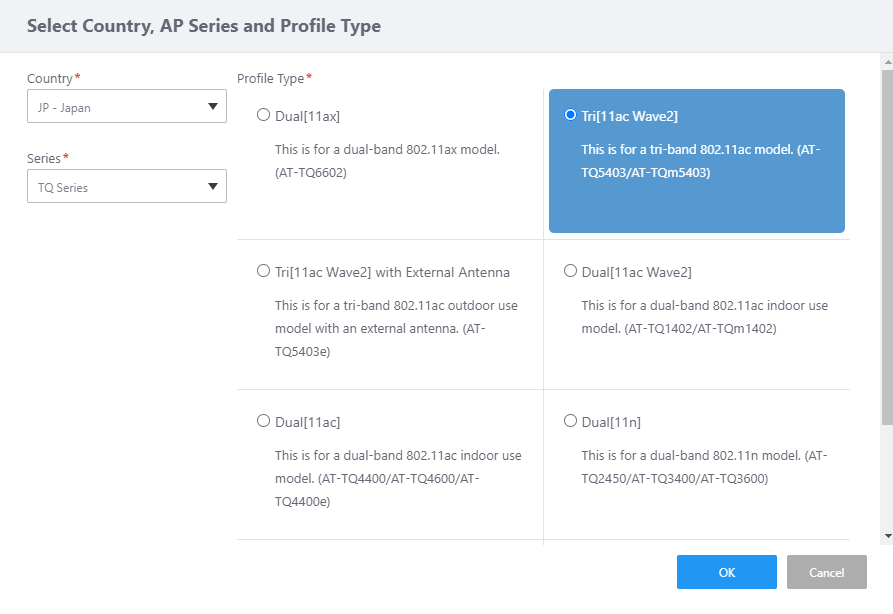Confirm the selection with OK
Image resolution: width=893 pixels, height=614 pixels.
click(x=726, y=572)
